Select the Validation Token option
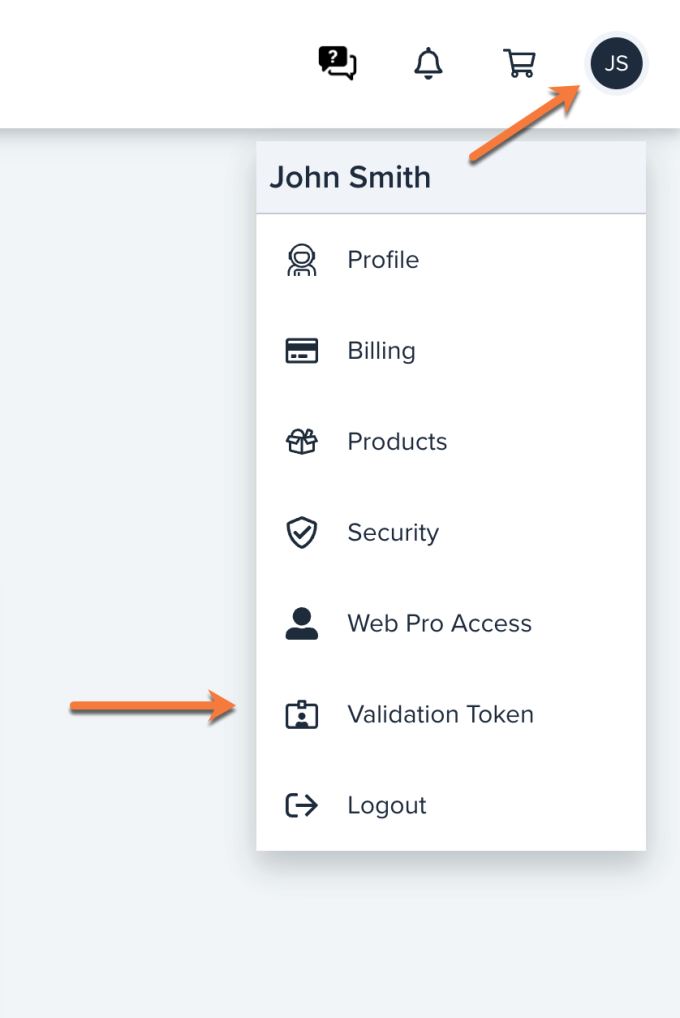The width and height of the screenshot is (680, 1018). coord(440,714)
